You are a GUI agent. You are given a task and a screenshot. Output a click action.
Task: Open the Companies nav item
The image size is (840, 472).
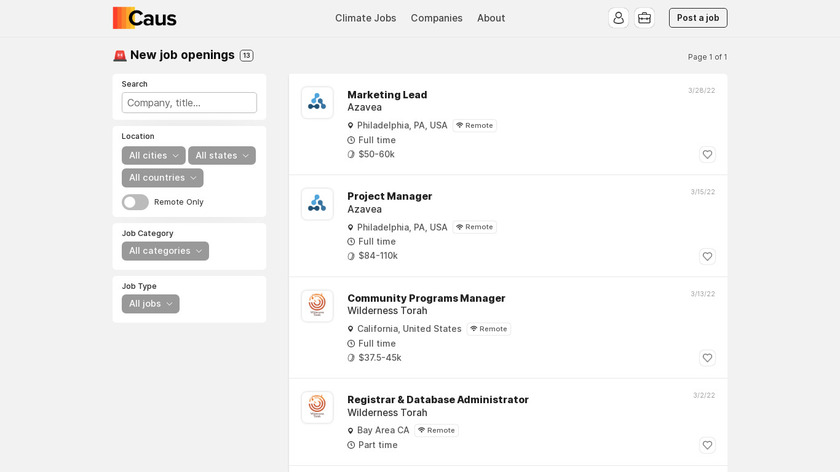(x=436, y=18)
